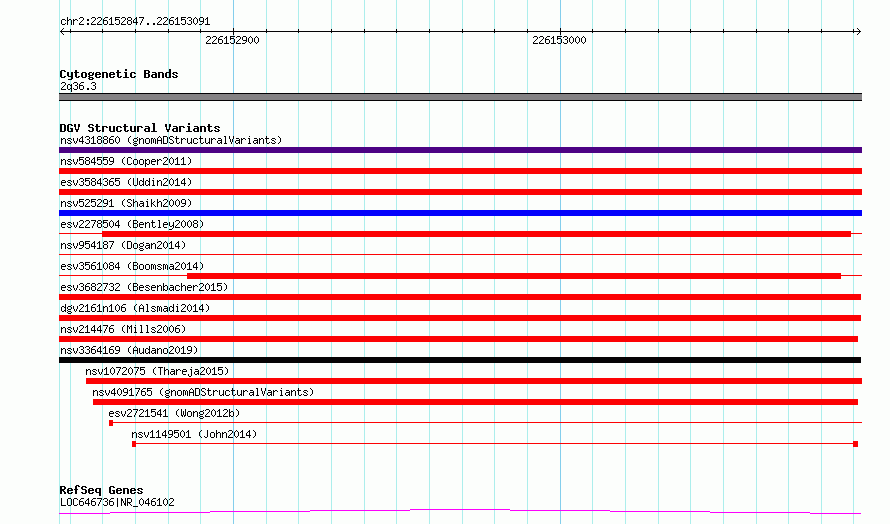Click the esv2721541 (Wong2012b) label
This screenshot has height=524, width=890.
point(174,413)
